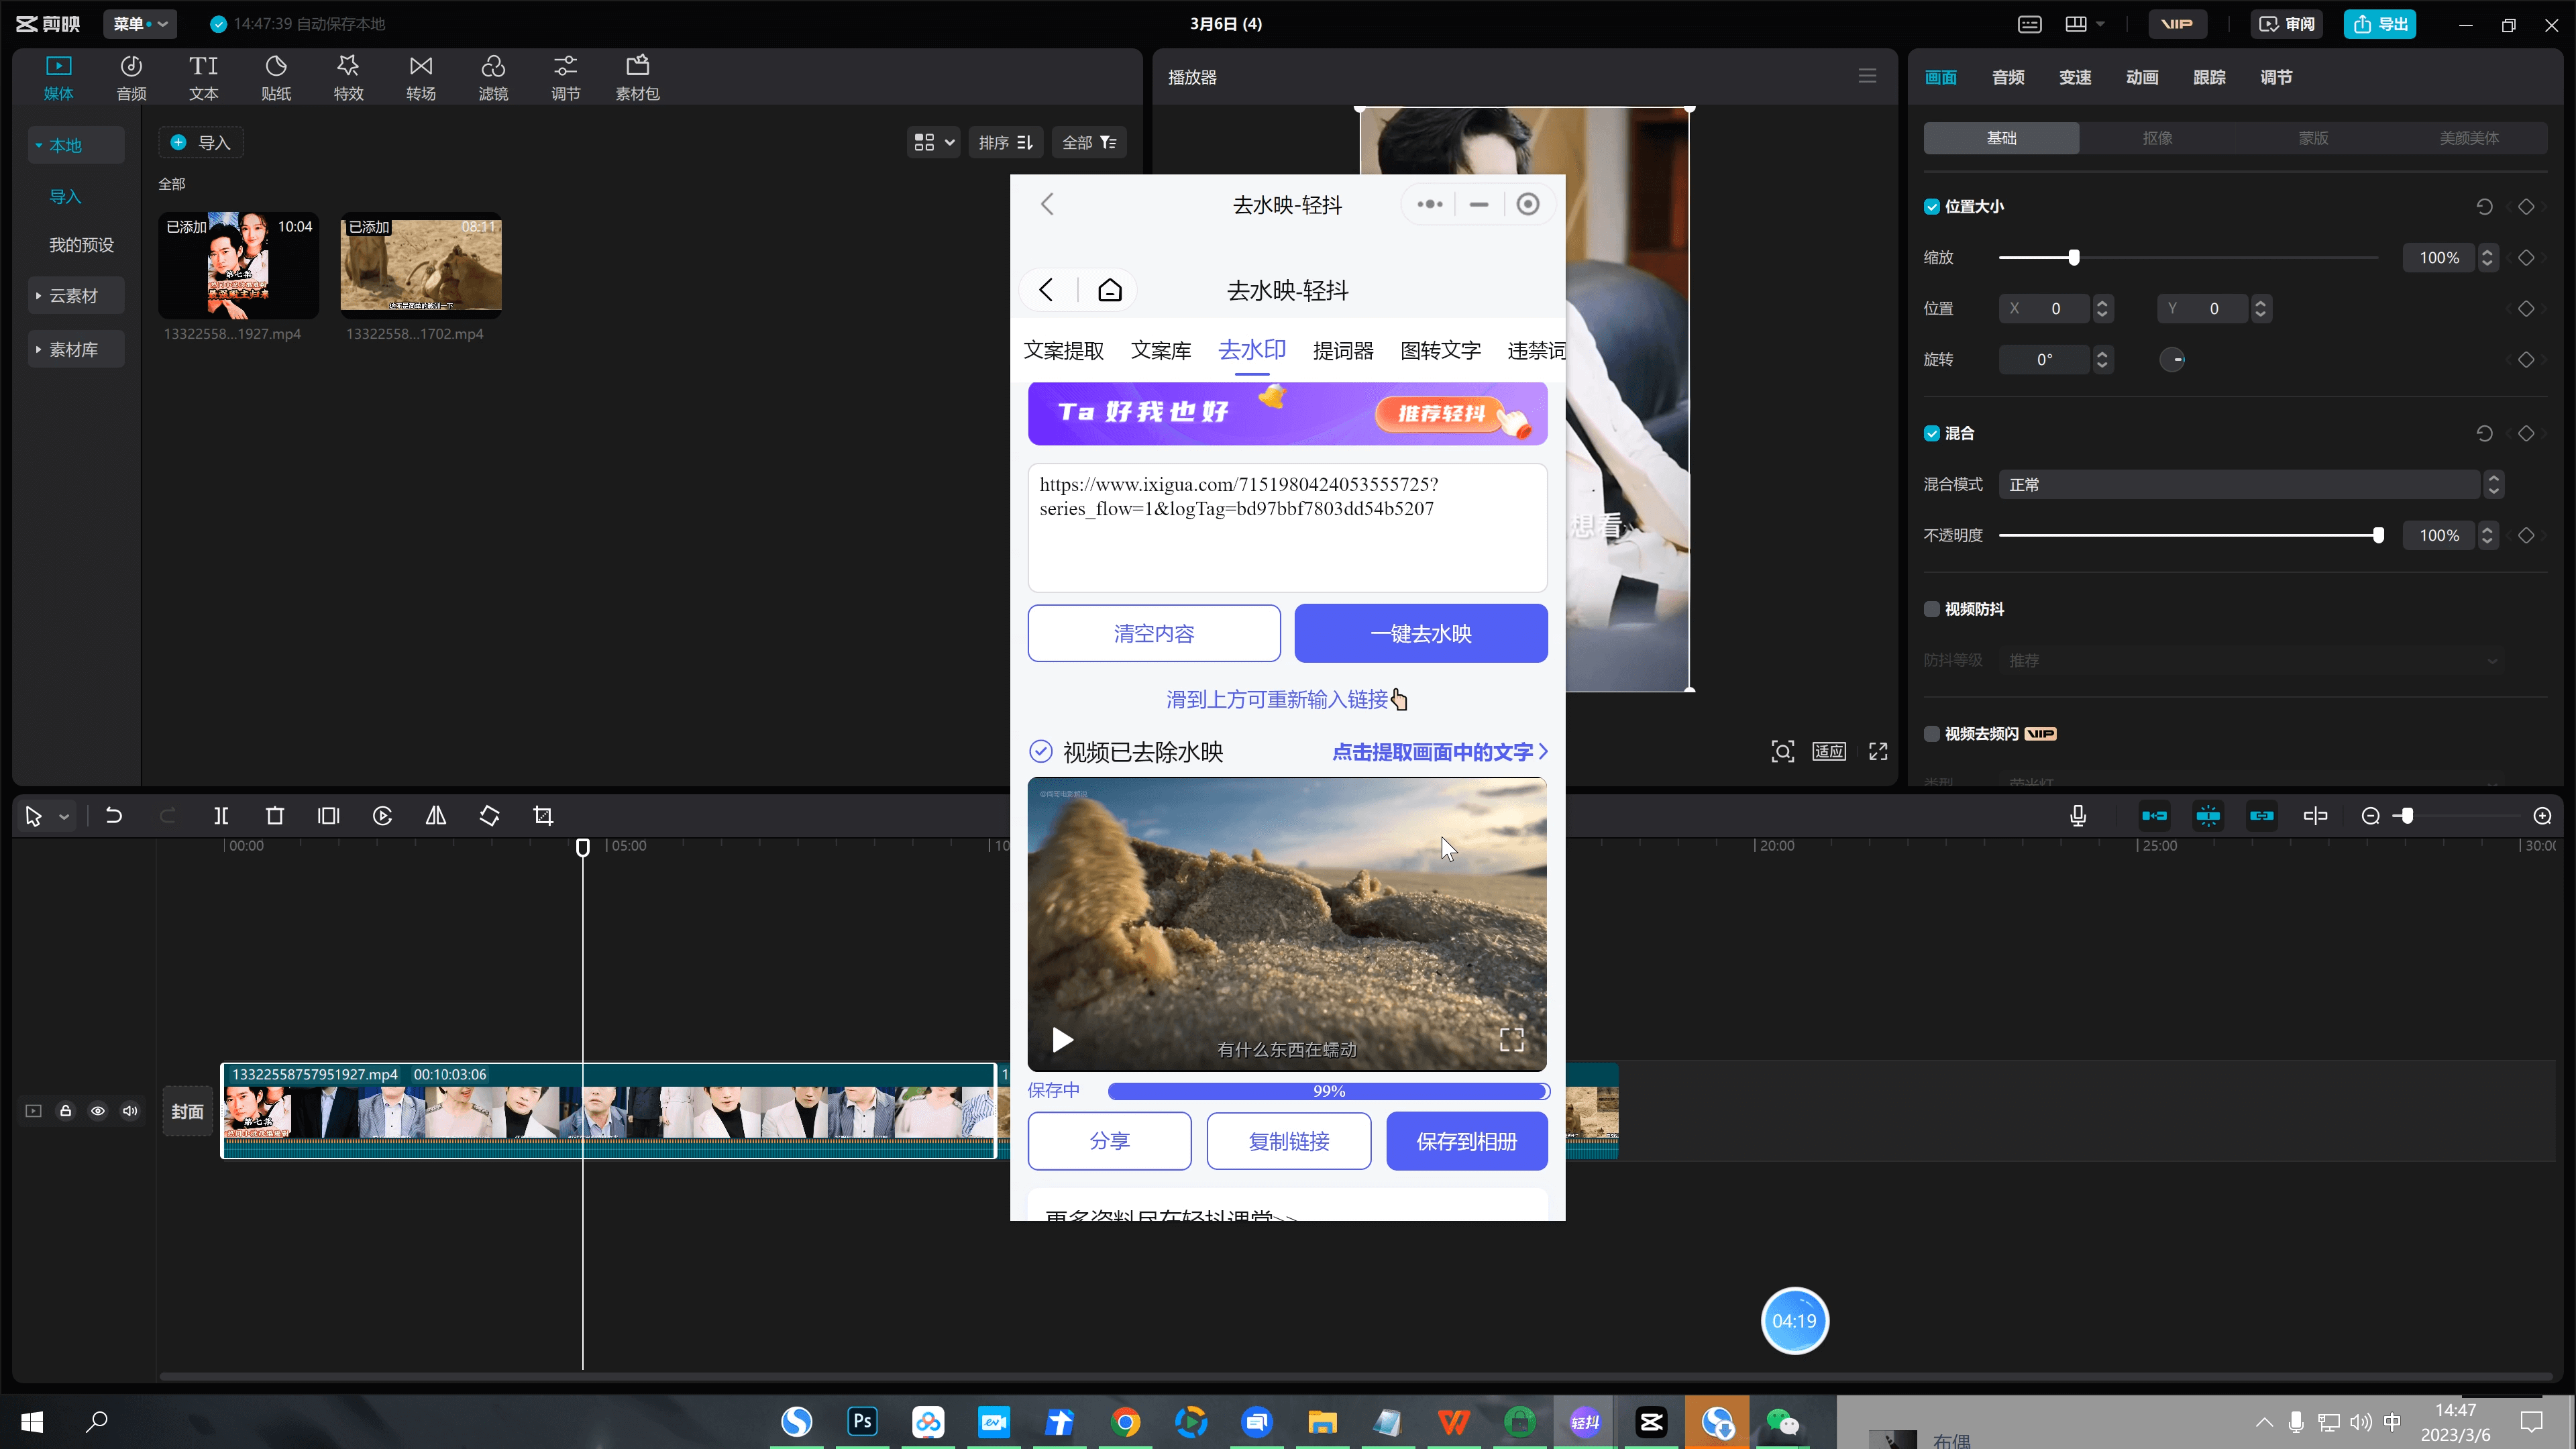The image size is (2576, 1449).
Task: Click the microphone record voiceover icon
Action: [2078, 816]
